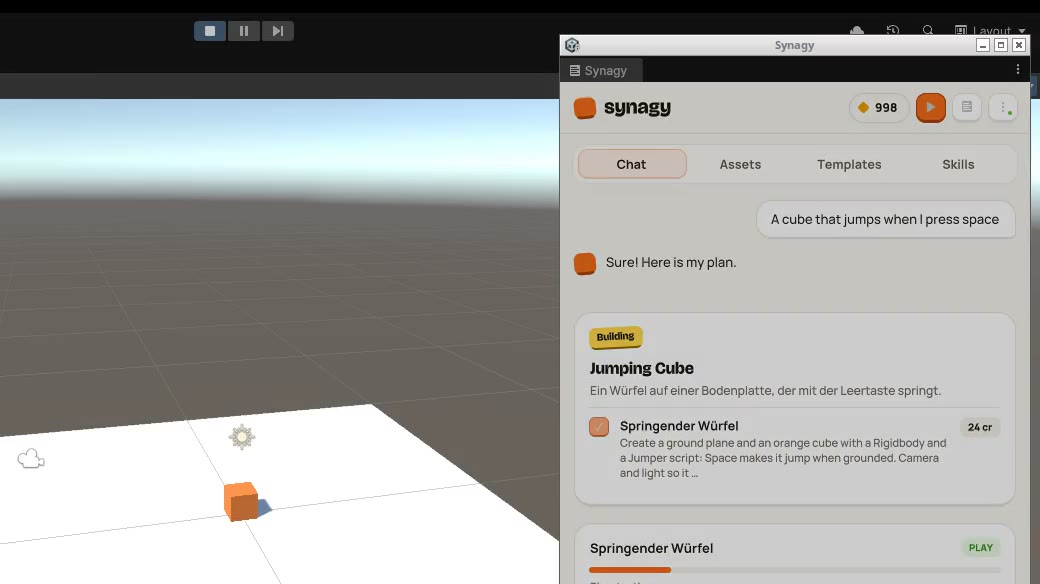Viewport: 1040px width, 584px height.
Task: Select the camera gizmo in scene view
Action: pyautogui.click(x=31, y=459)
